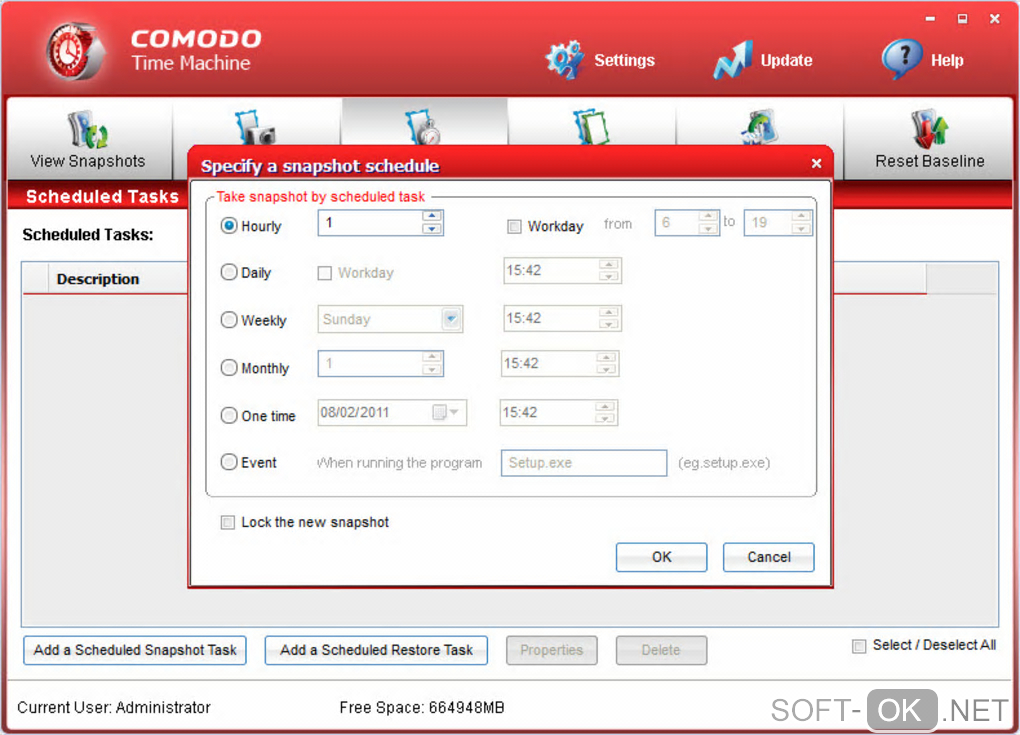Image resolution: width=1020 pixels, height=735 pixels.
Task: Open Help via the question-mark icon
Action: (x=902, y=59)
